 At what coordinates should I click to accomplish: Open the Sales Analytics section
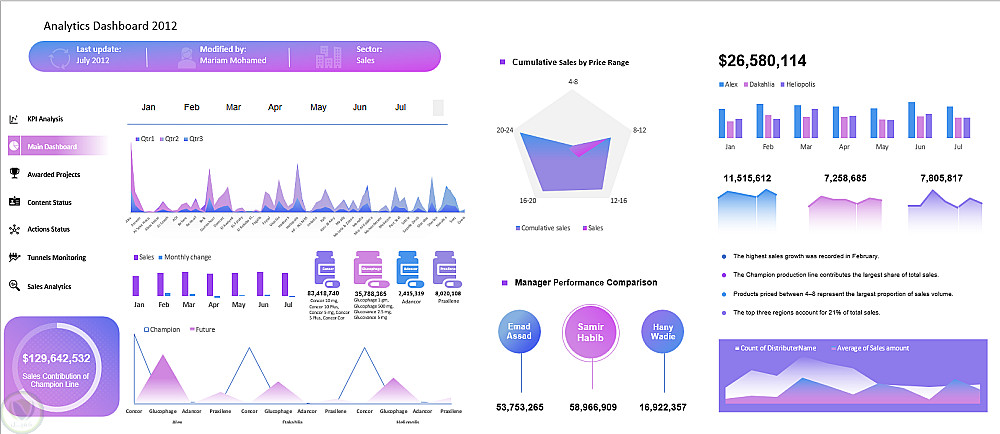pos(48,286)
